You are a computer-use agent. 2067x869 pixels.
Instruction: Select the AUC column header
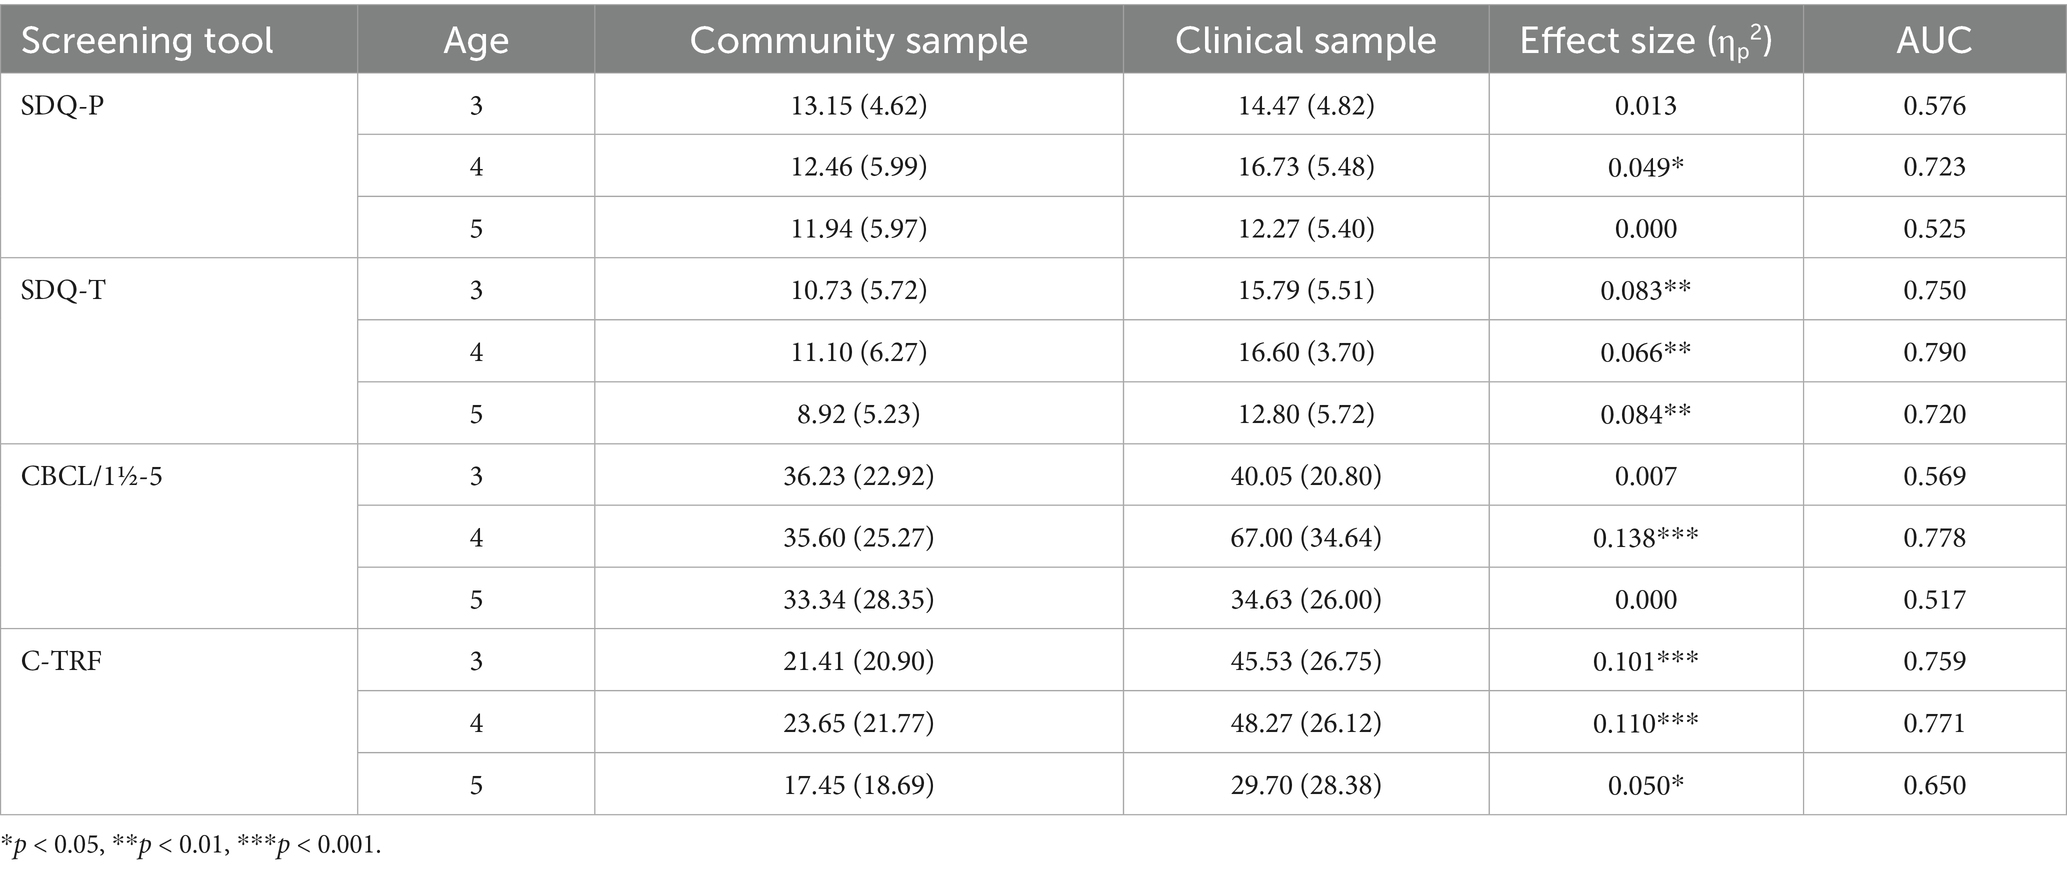[1934, 40]
